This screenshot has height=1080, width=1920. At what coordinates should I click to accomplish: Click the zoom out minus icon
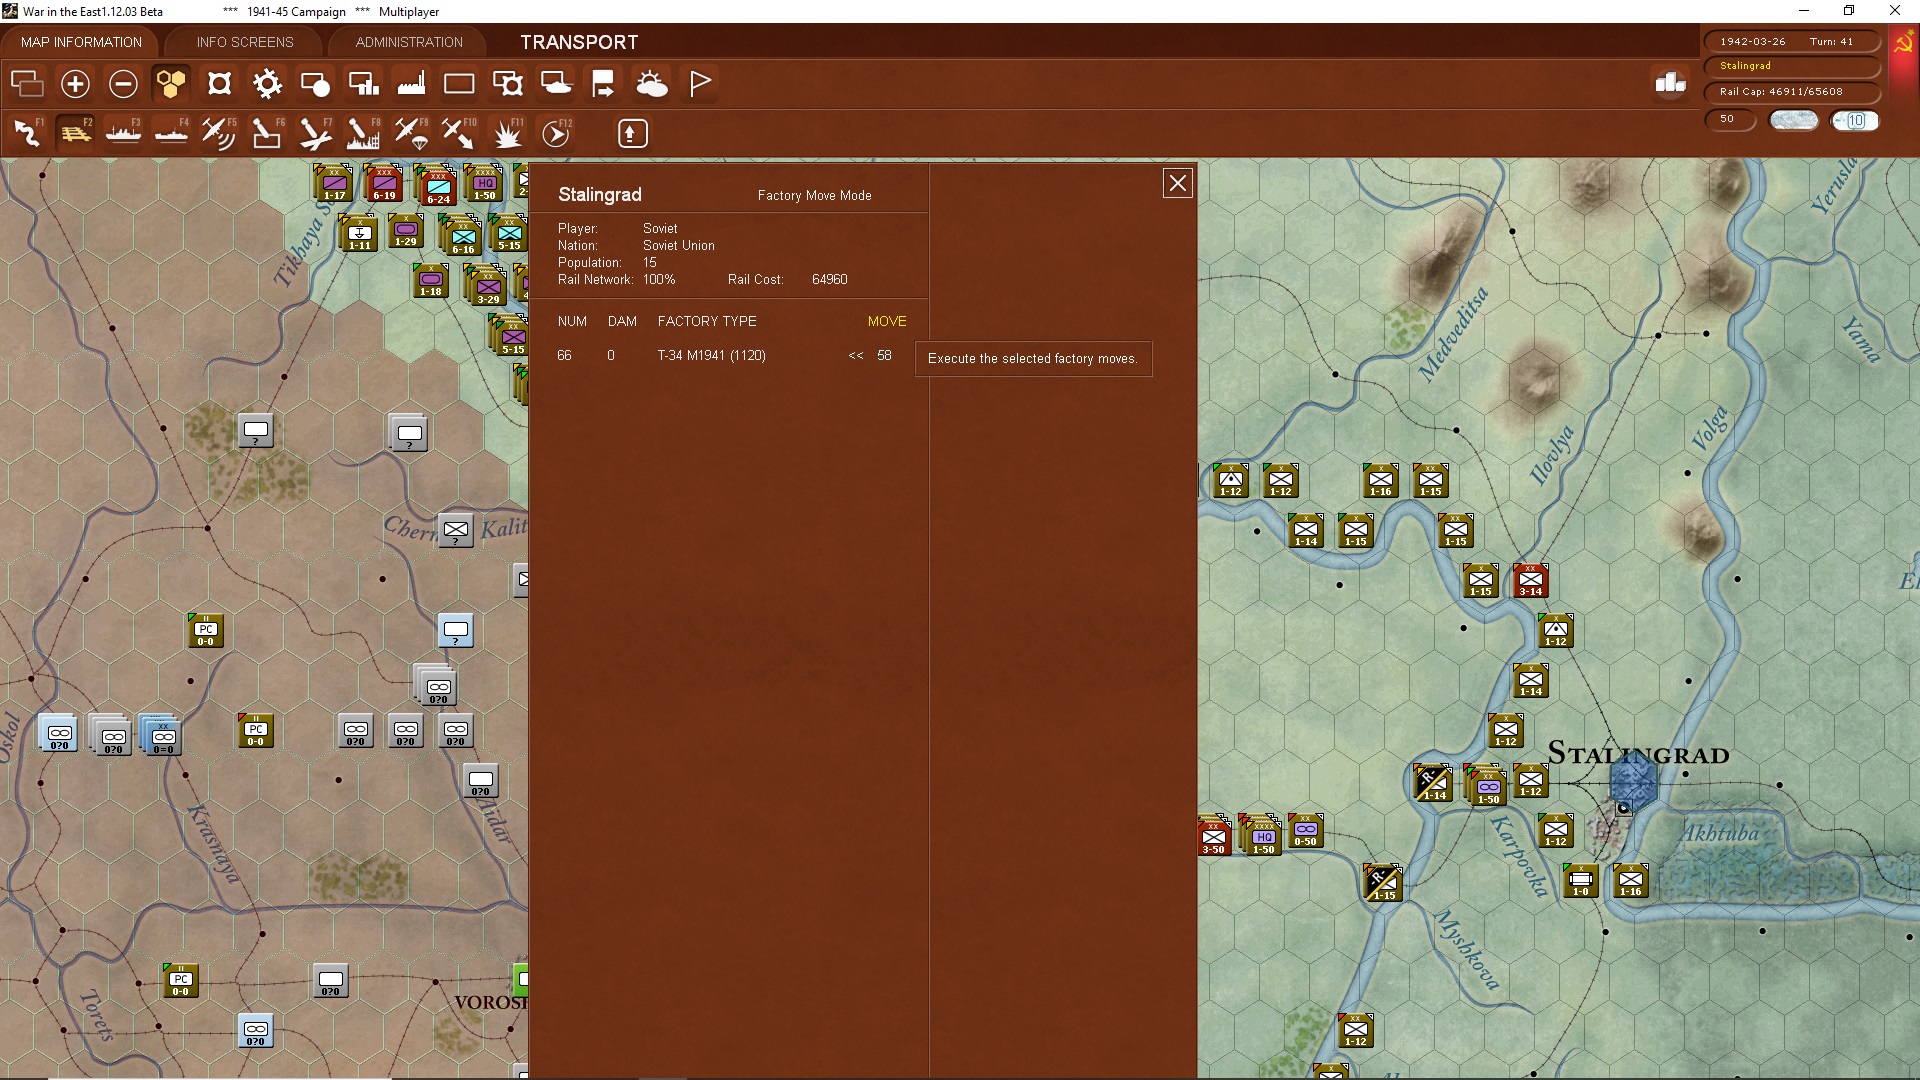tap(123, 84)
